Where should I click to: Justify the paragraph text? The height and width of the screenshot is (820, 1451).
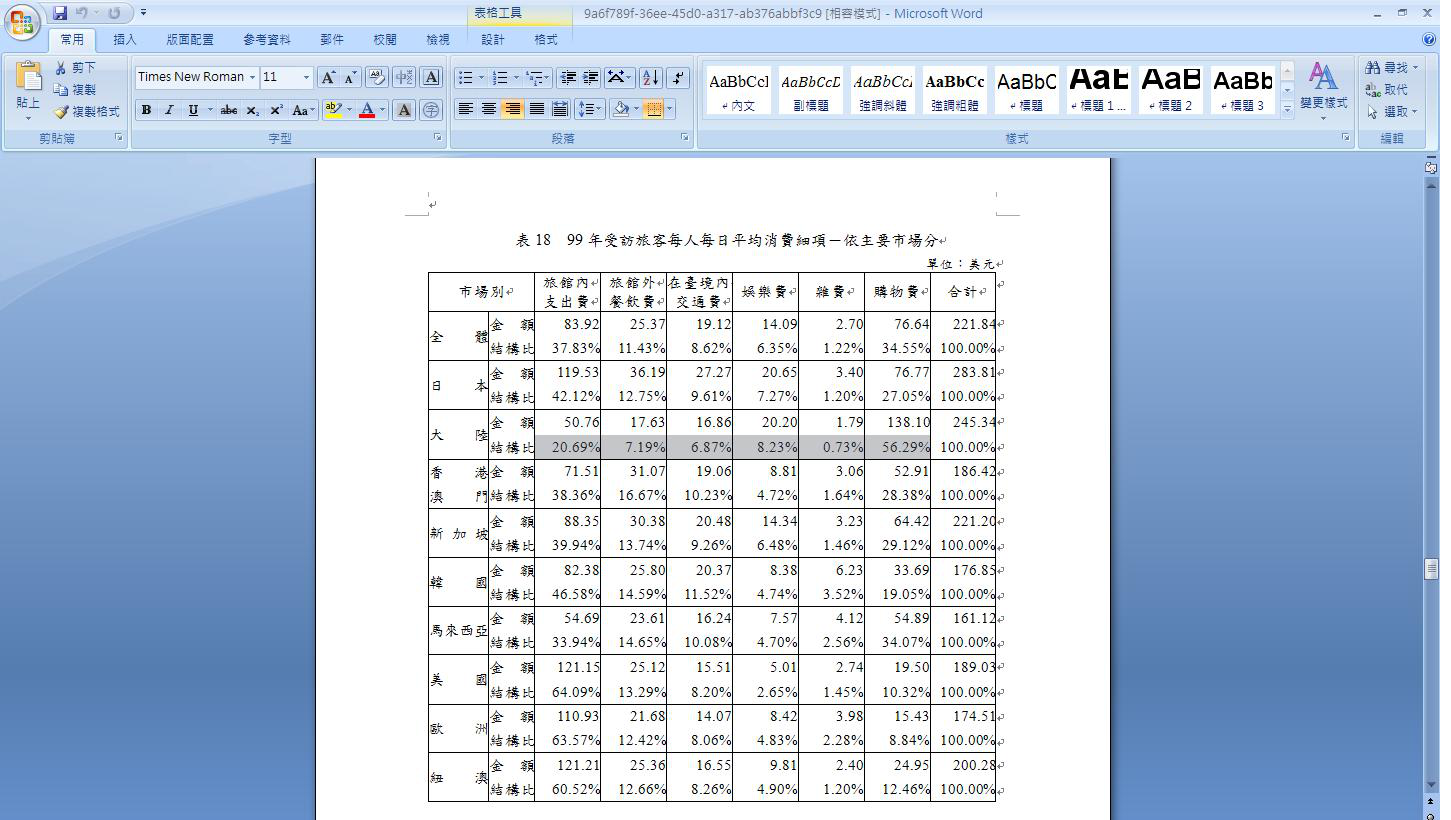[536, 109]
